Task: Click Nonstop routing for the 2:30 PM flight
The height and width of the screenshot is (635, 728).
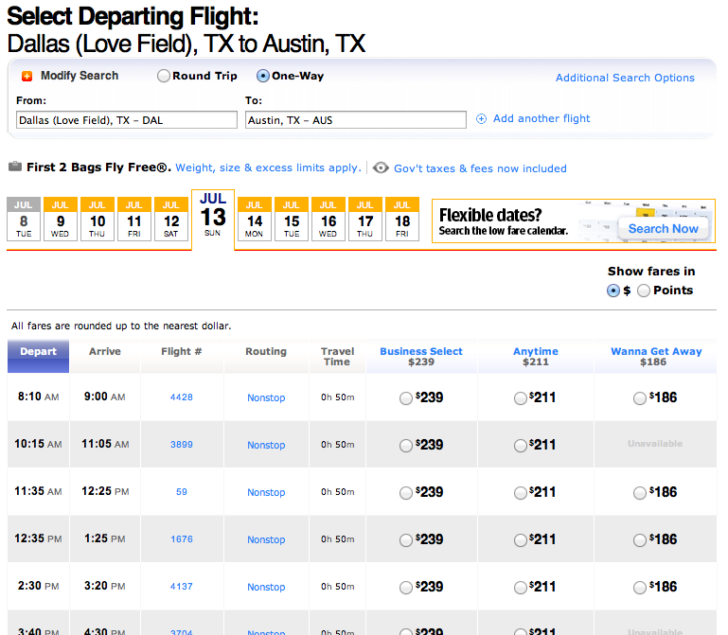Action: 266,587
